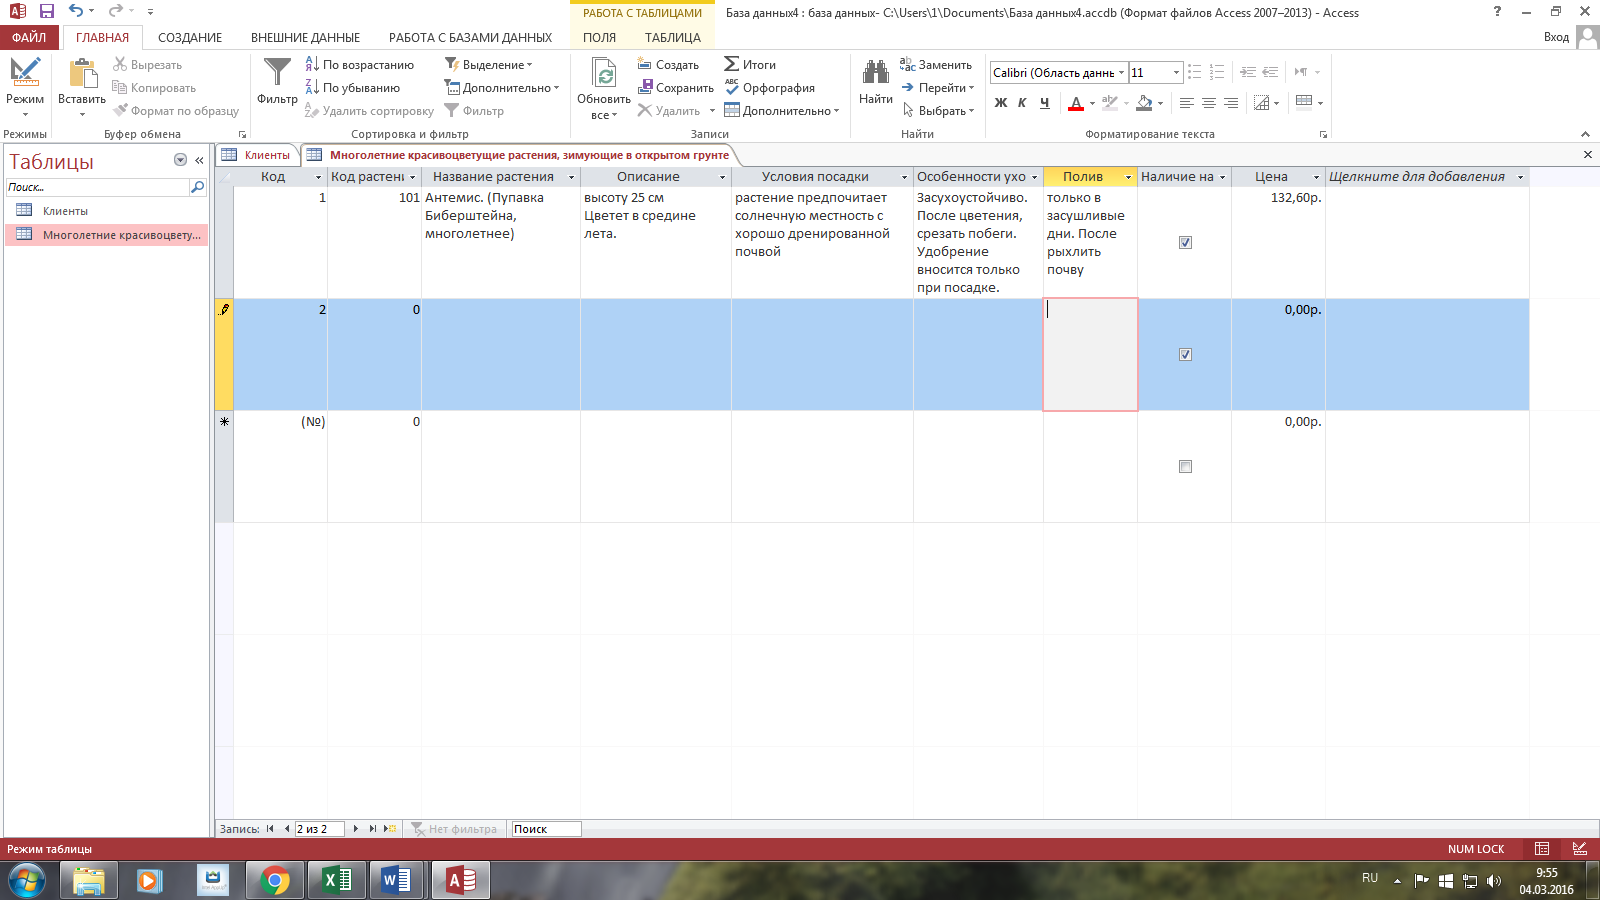Image resolution: width=1600 pixels, height=900 pixels.
Task: Undo from quick access toolbar
Action: [x=76, y=11]
